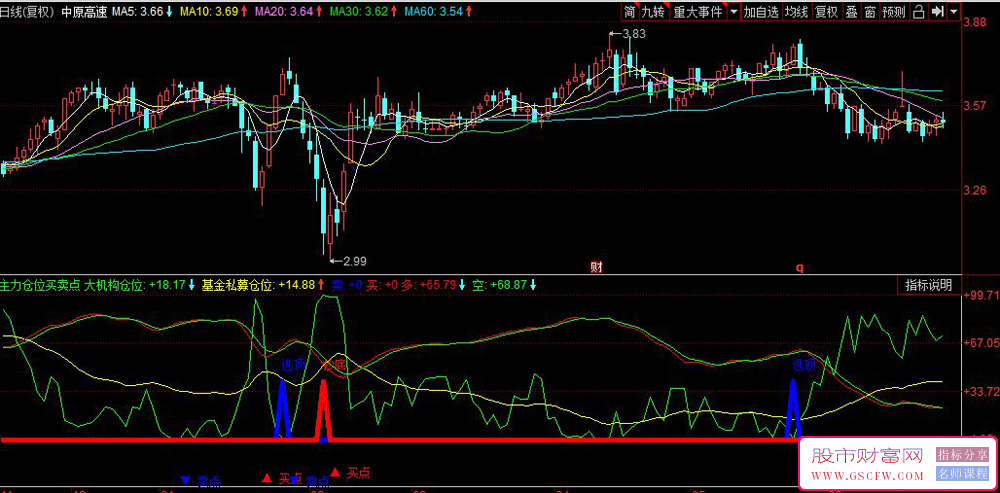Toggle the padlock lock icon

pos(919,12)
